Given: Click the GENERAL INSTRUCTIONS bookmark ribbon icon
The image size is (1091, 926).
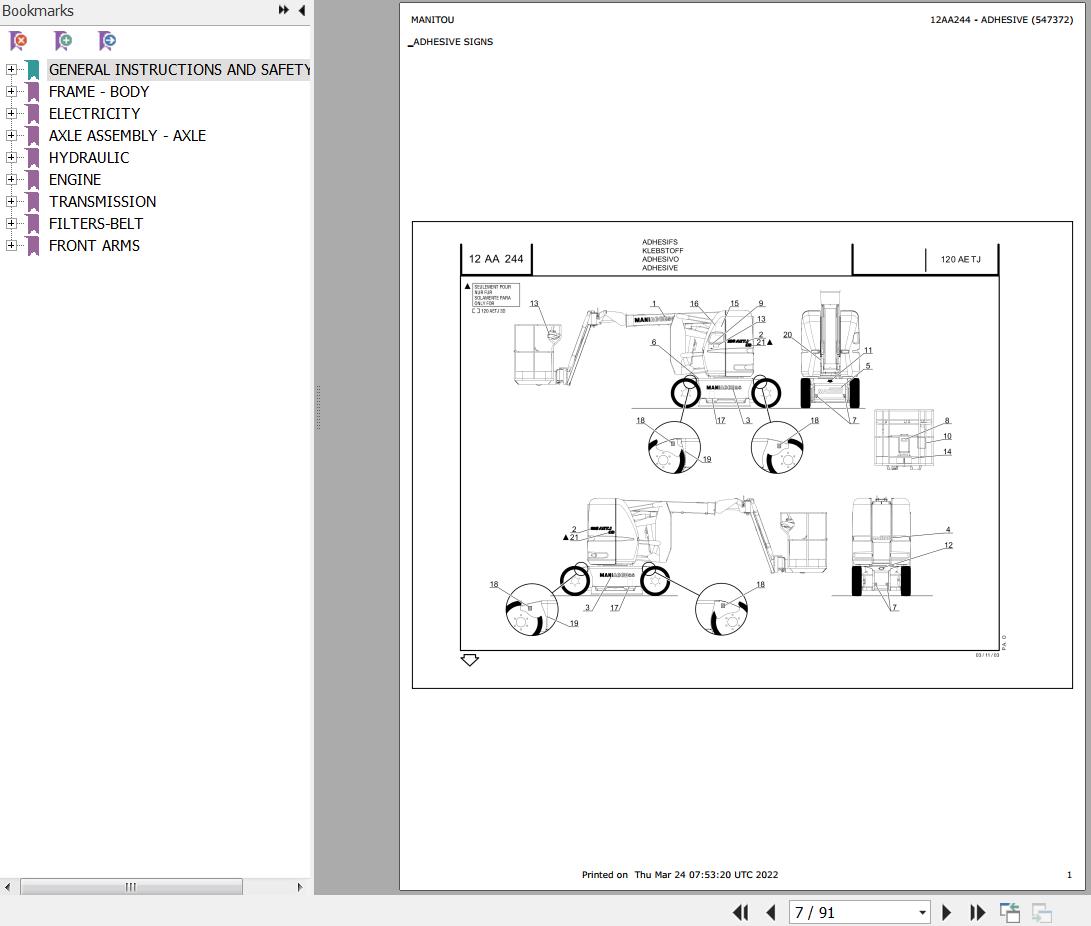Looking at the screenshot, I should point(33,70).
